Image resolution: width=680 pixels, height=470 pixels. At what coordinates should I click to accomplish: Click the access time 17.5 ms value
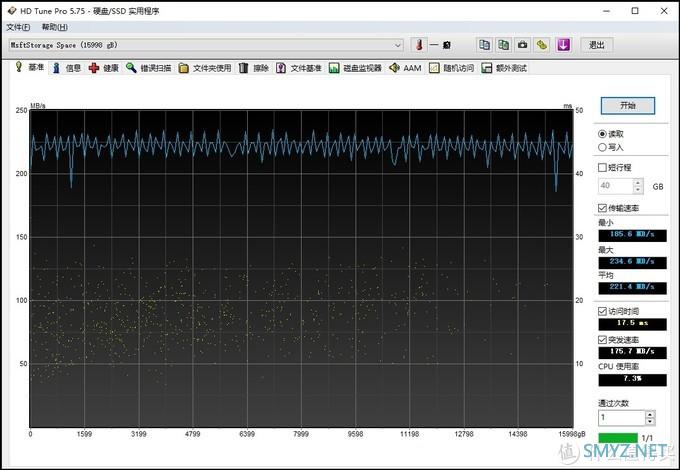click(x=632, y=324)
